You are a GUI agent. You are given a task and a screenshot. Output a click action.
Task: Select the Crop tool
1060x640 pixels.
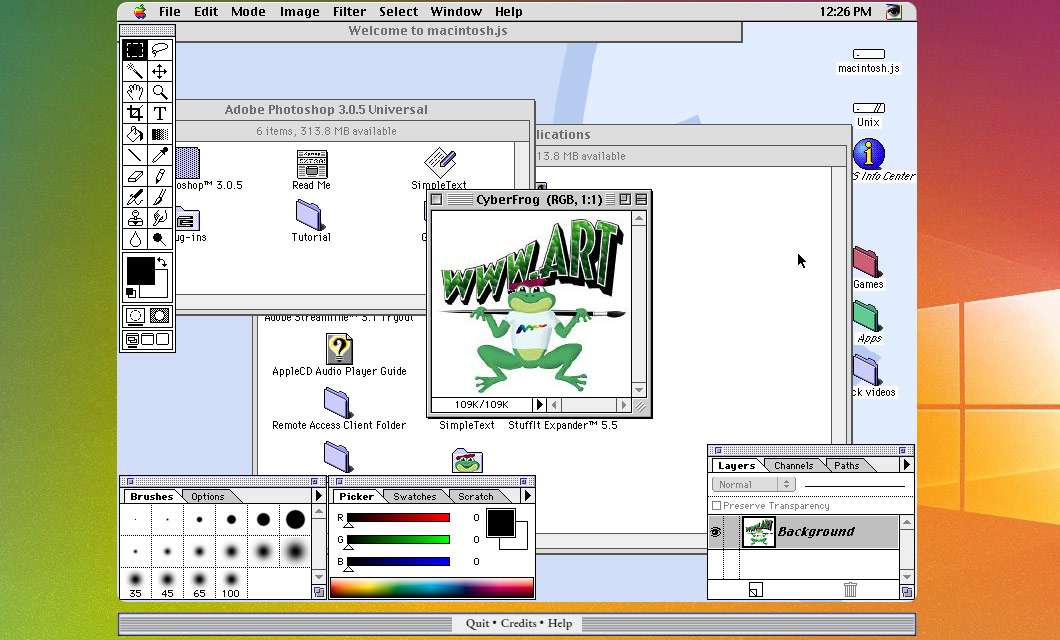click(x=135, y=113)
